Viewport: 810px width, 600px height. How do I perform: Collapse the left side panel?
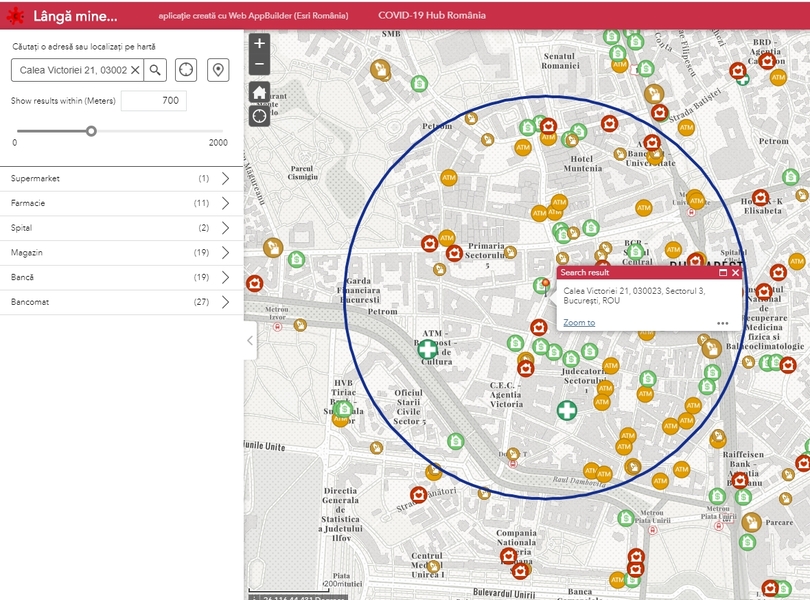coord(250,341)
